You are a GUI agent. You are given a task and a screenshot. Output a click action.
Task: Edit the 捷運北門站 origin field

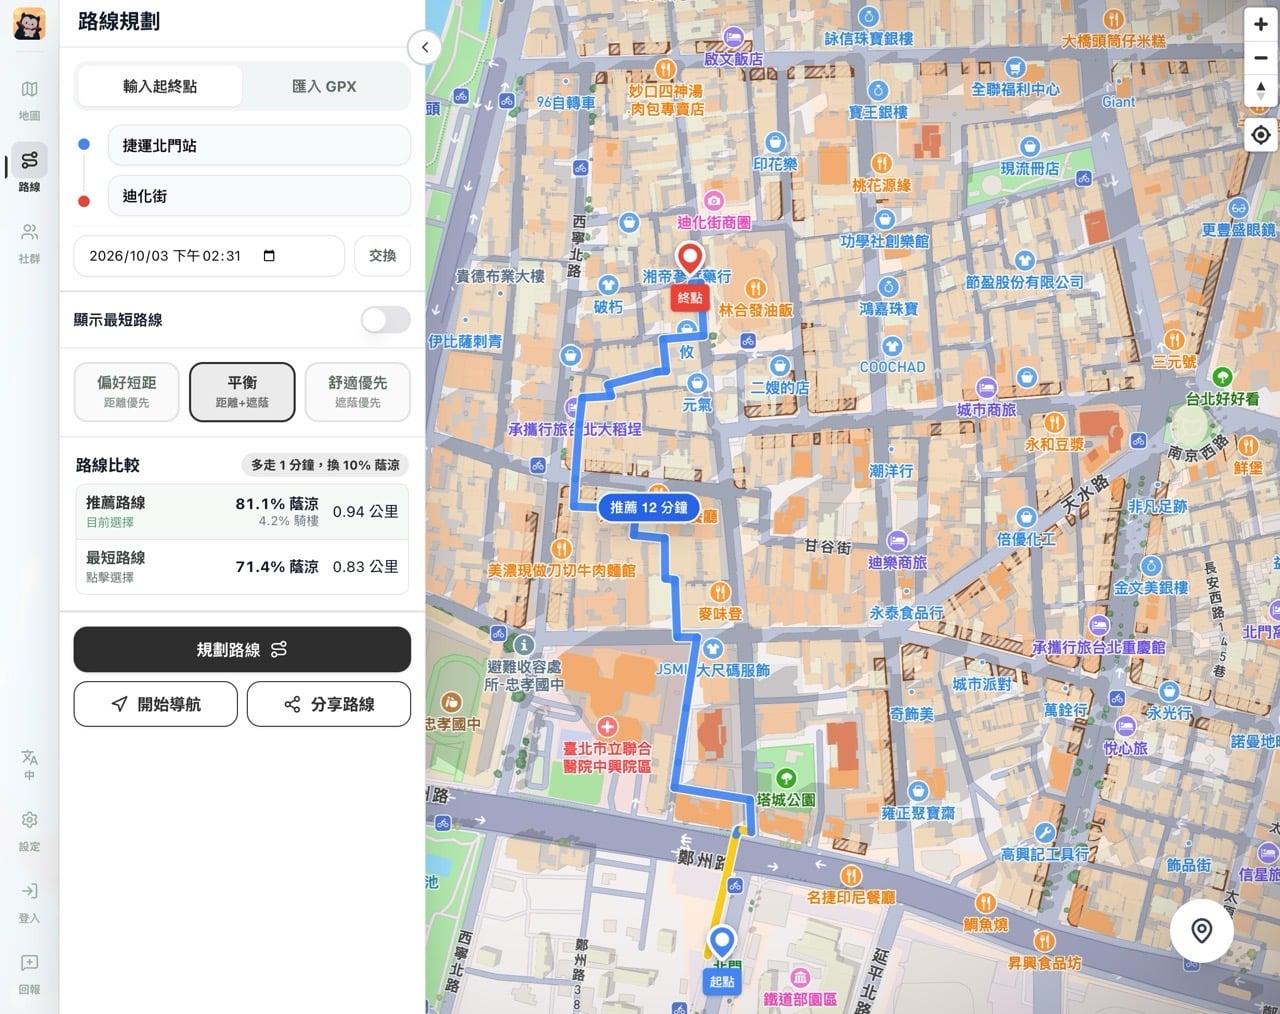259,146
